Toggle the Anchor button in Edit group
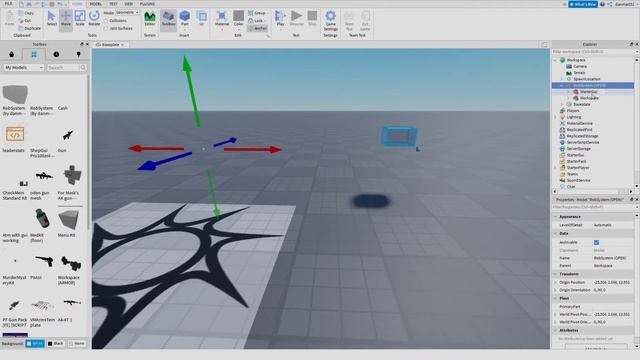Image resolution: width=640 pixels, height=360 pixels. (258, 28)
